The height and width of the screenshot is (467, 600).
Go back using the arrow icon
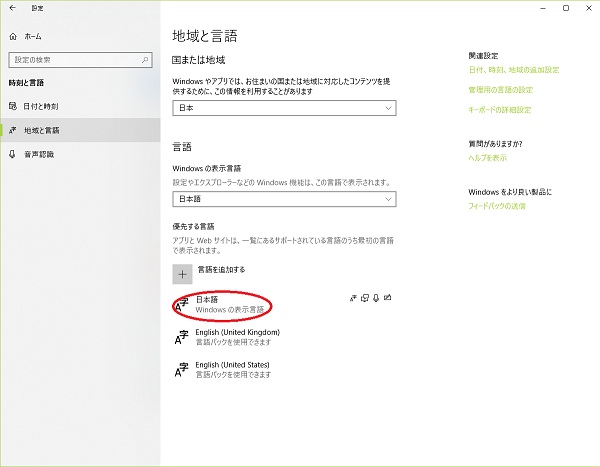click(13, 8)
